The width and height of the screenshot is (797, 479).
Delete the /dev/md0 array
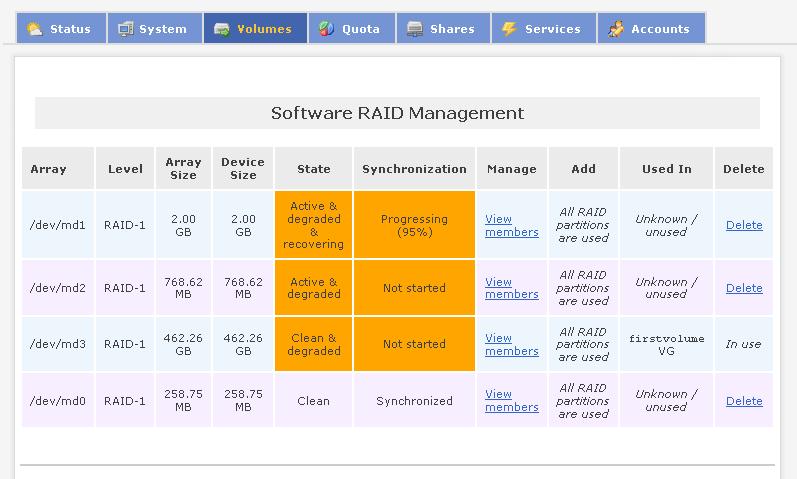(743, 401)
